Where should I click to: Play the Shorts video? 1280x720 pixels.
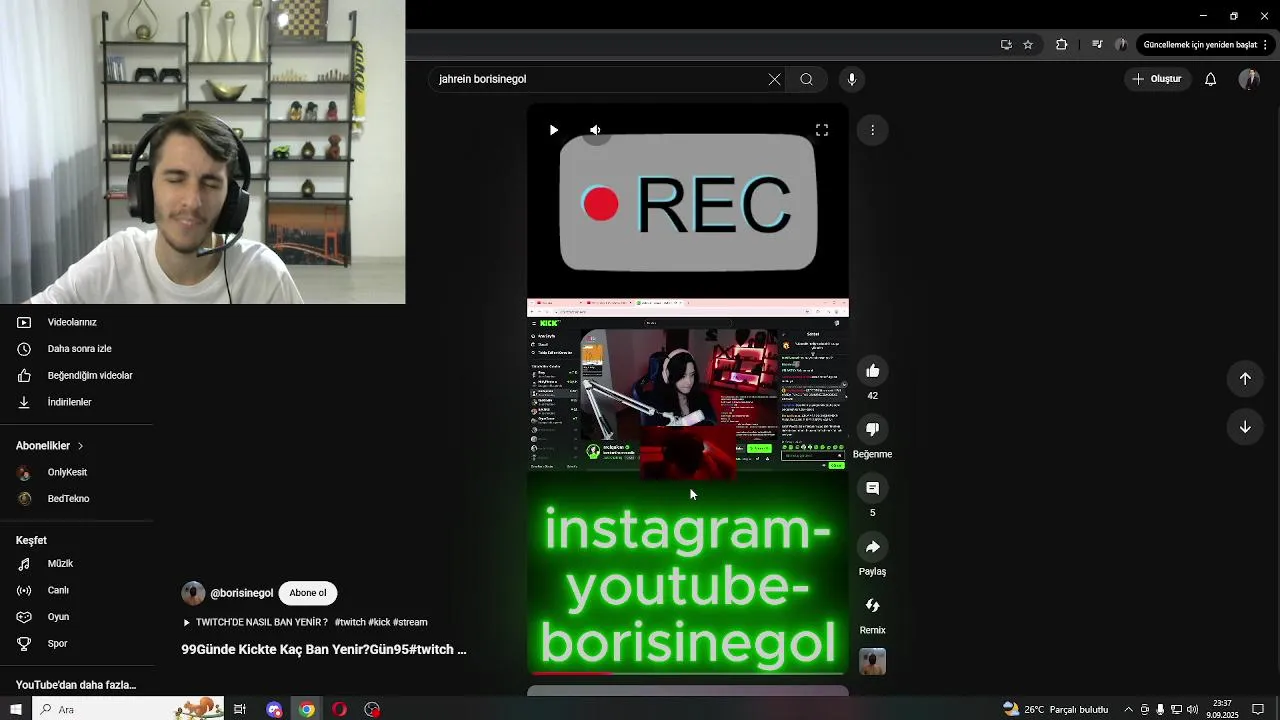coord(553,130)
